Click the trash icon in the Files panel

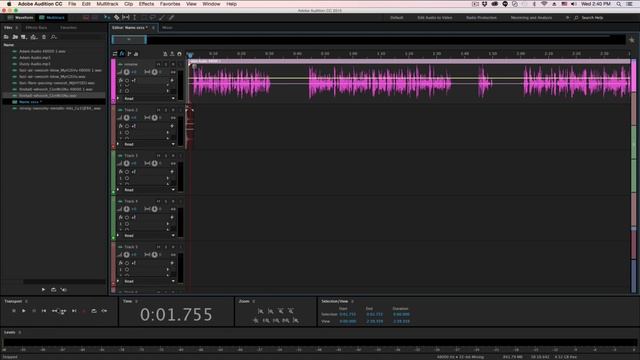point(44,37)
